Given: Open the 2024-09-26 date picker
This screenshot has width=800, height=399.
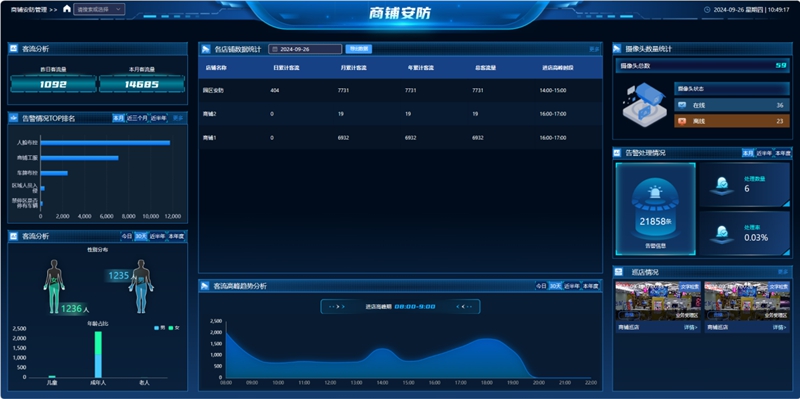Looking at the screenshot, I should pos(305,49).
